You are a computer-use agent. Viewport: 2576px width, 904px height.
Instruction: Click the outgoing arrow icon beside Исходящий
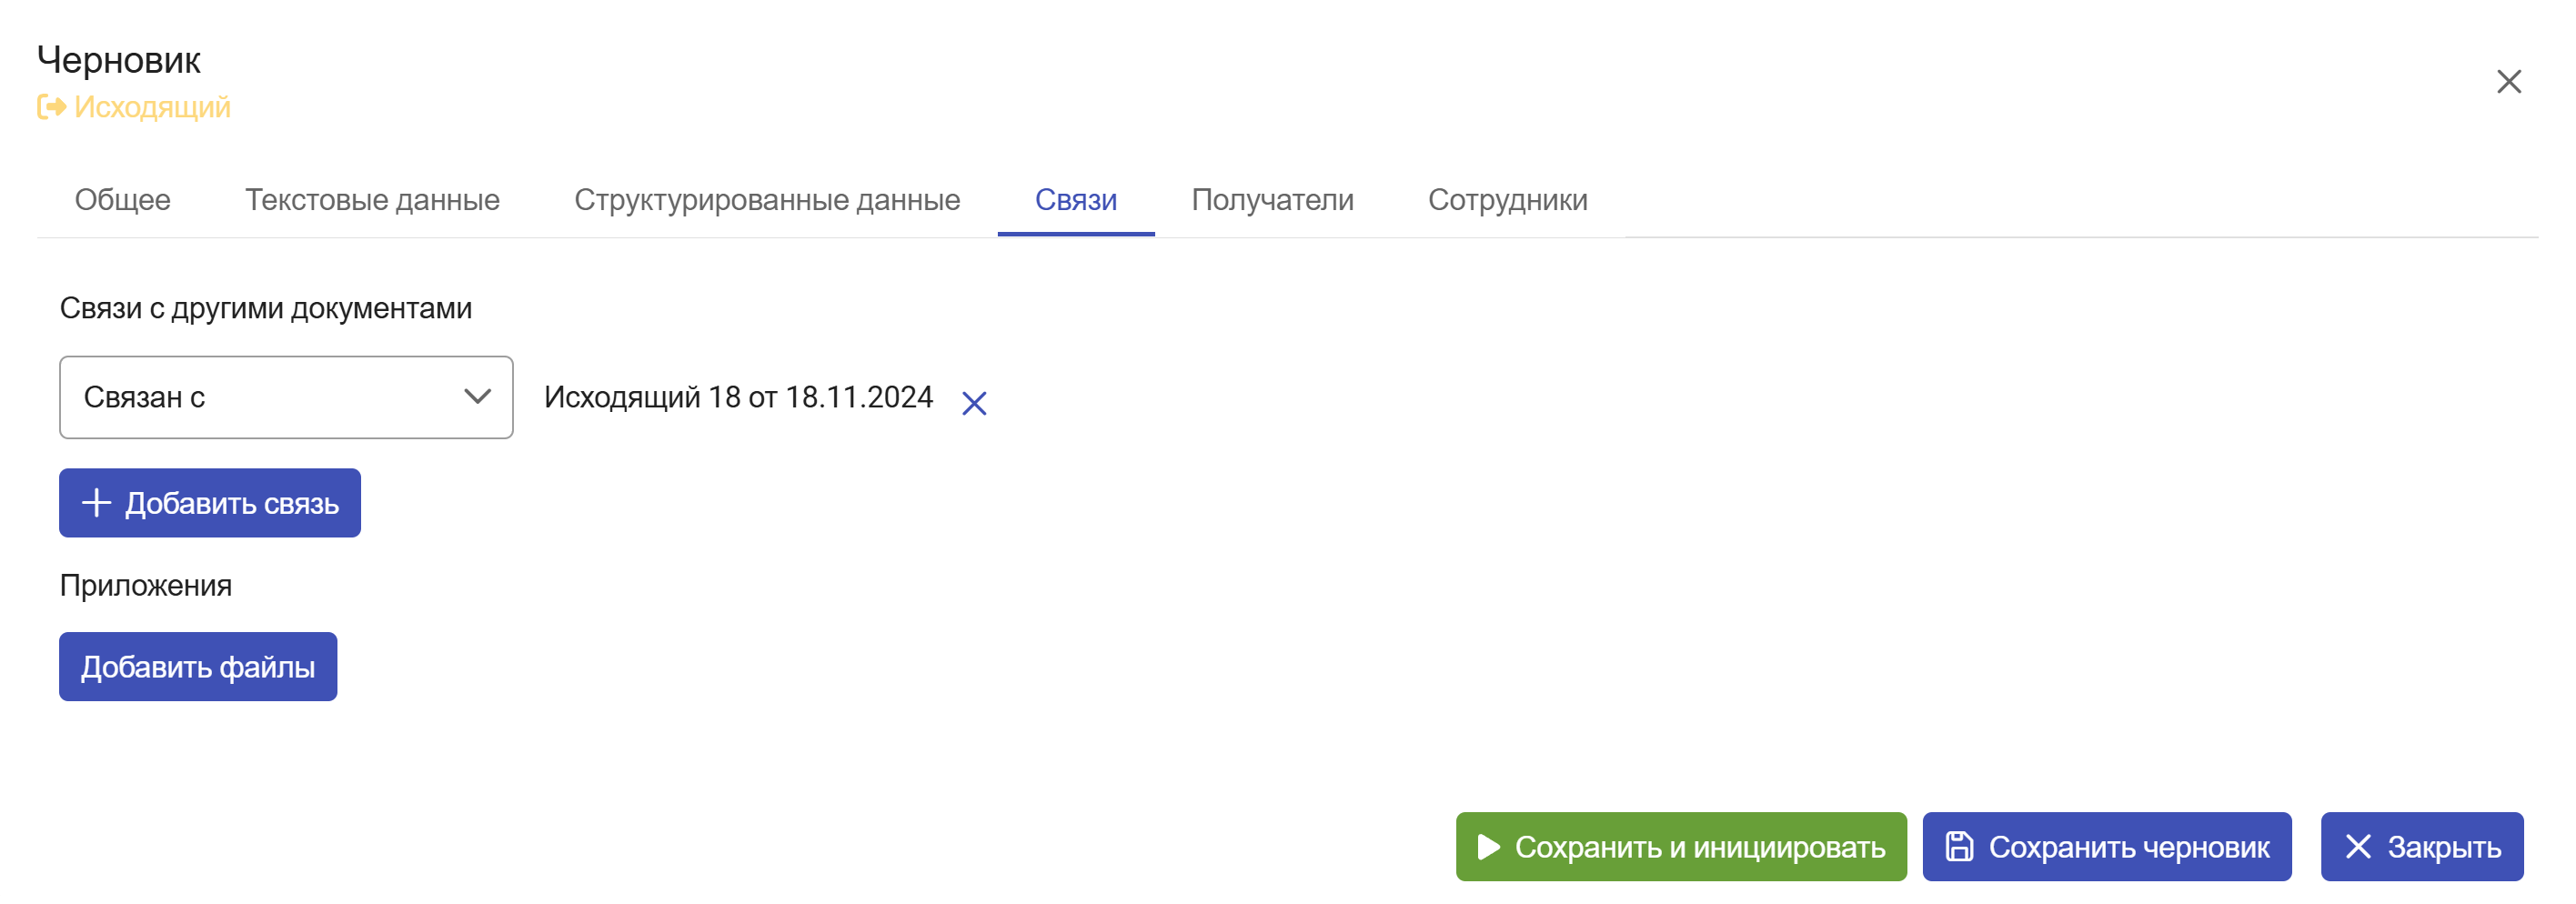tap(51, 106)
